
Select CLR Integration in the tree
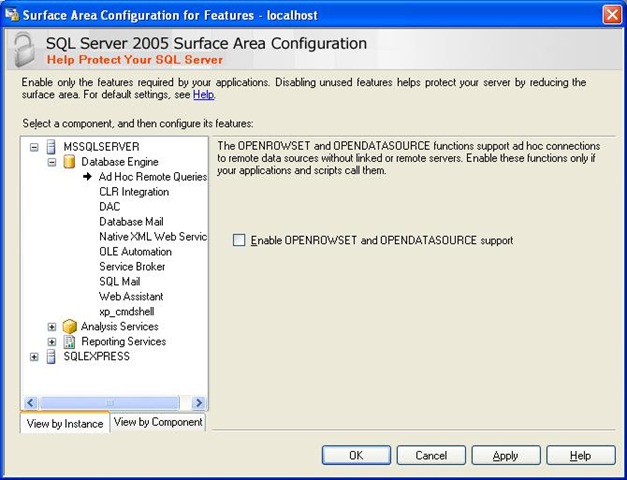(x=134, y=192)
